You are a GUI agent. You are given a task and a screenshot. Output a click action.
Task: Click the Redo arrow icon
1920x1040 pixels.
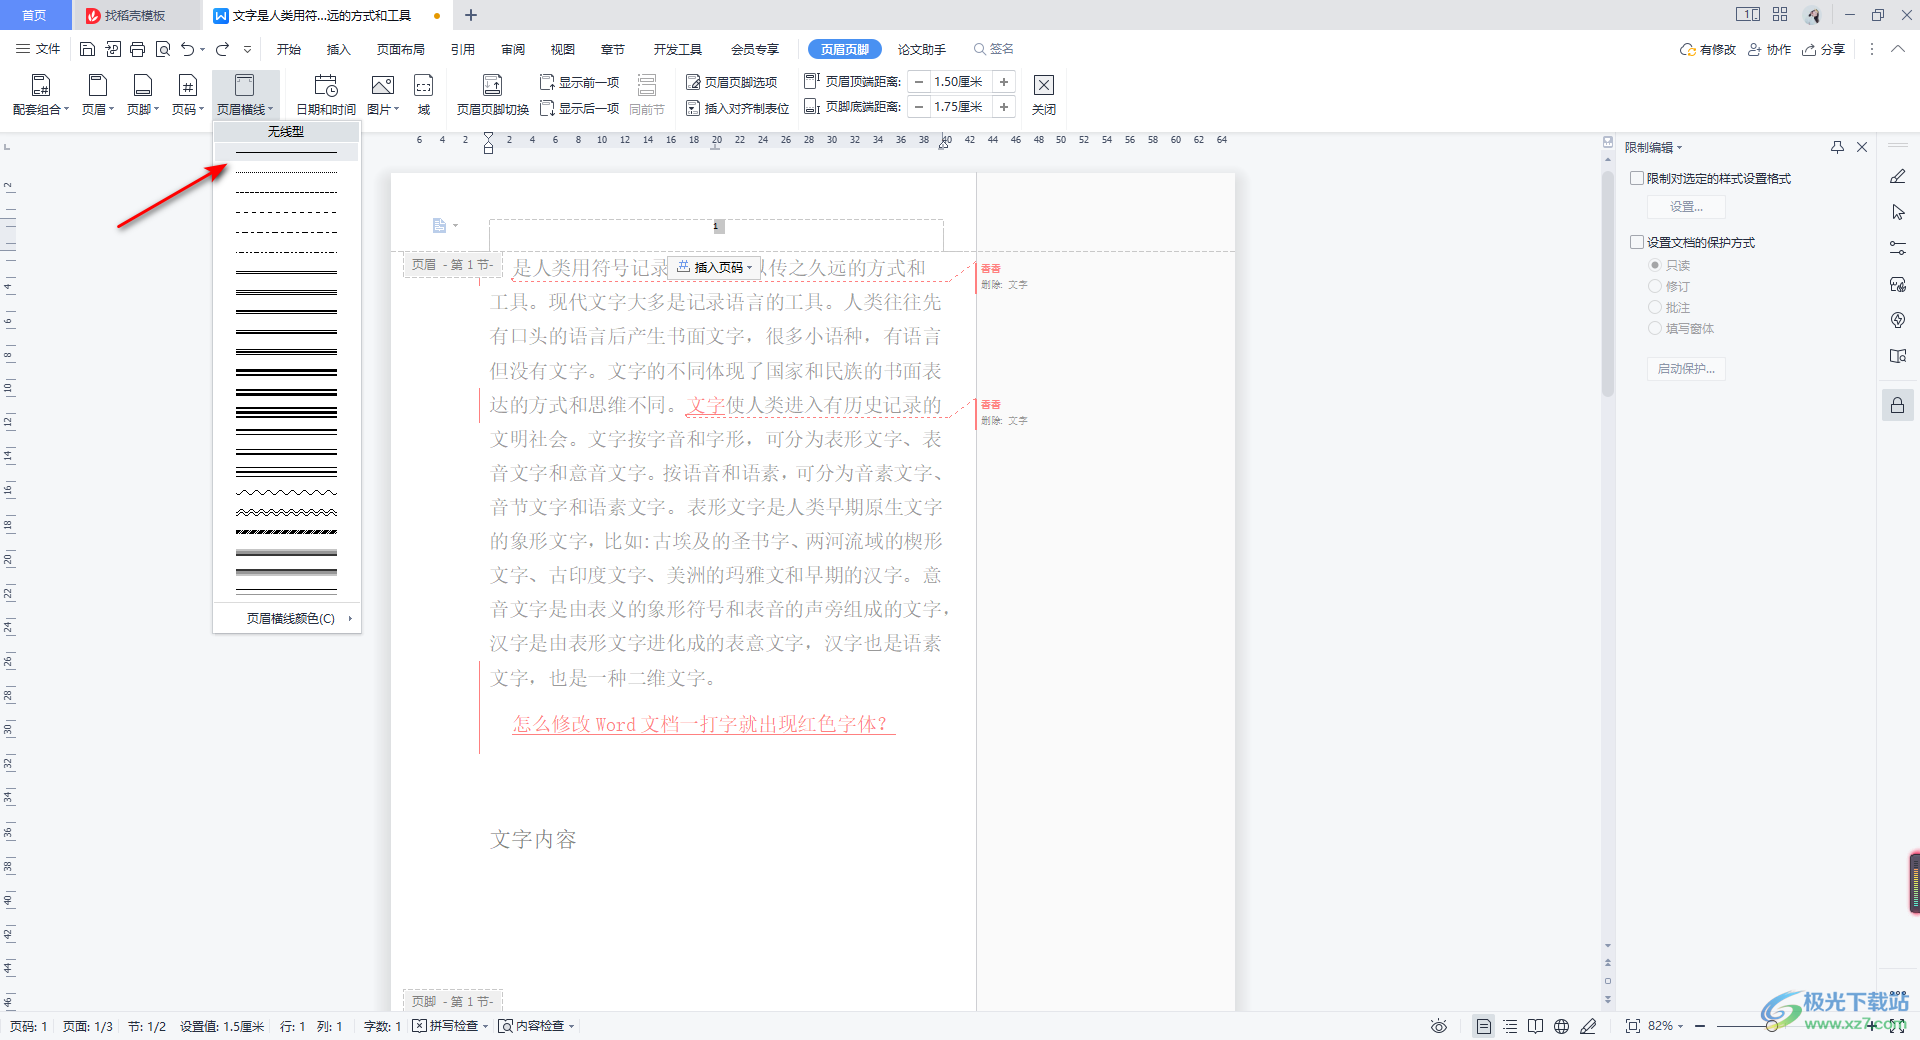tap(222, 49)
